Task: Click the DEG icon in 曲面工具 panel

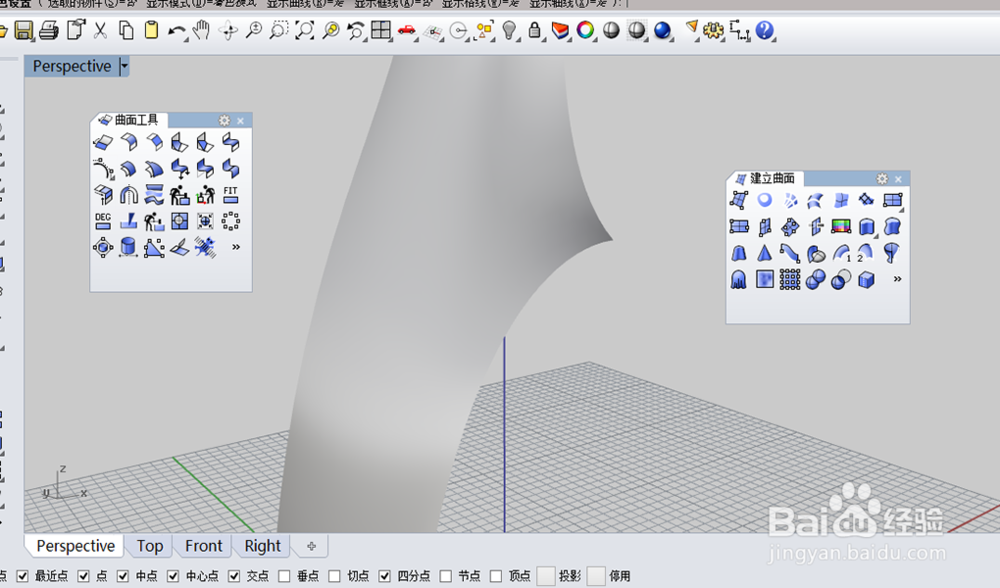Action: [x=103, y=221]
